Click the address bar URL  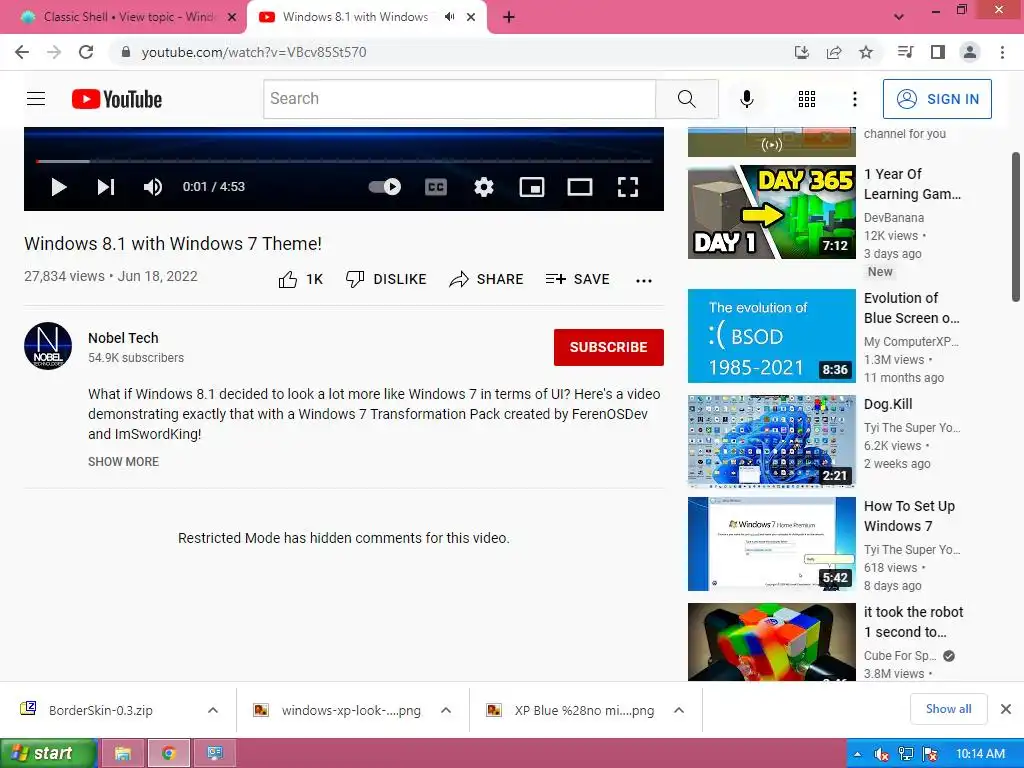pyautogui.click(x=253, y=52)
